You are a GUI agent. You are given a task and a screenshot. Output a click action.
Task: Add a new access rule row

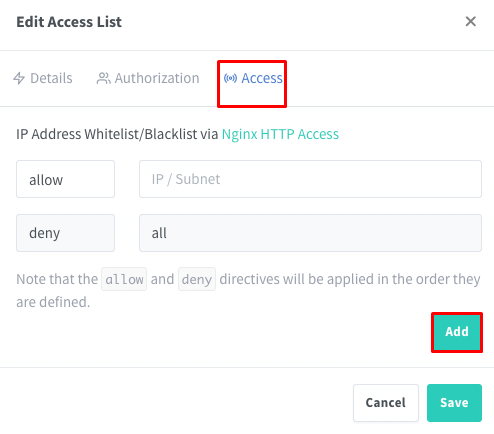(x=457, y=332)
